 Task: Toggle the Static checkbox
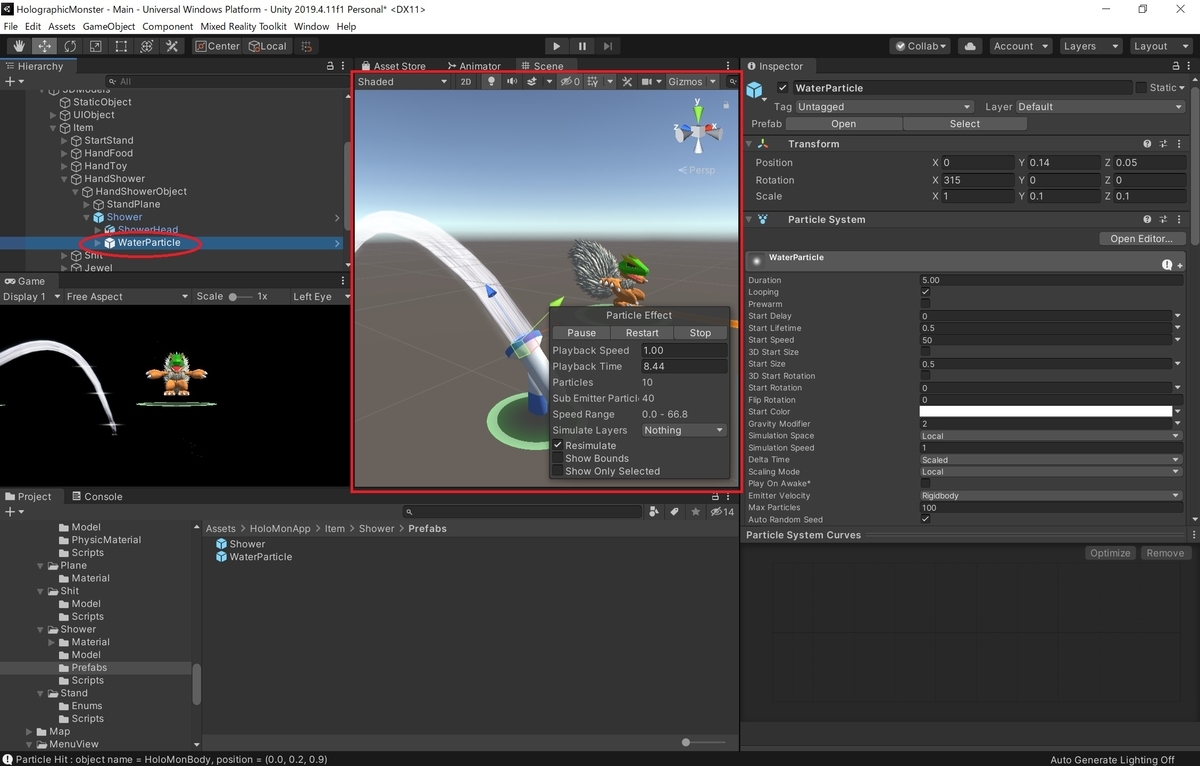point(1141,88)
